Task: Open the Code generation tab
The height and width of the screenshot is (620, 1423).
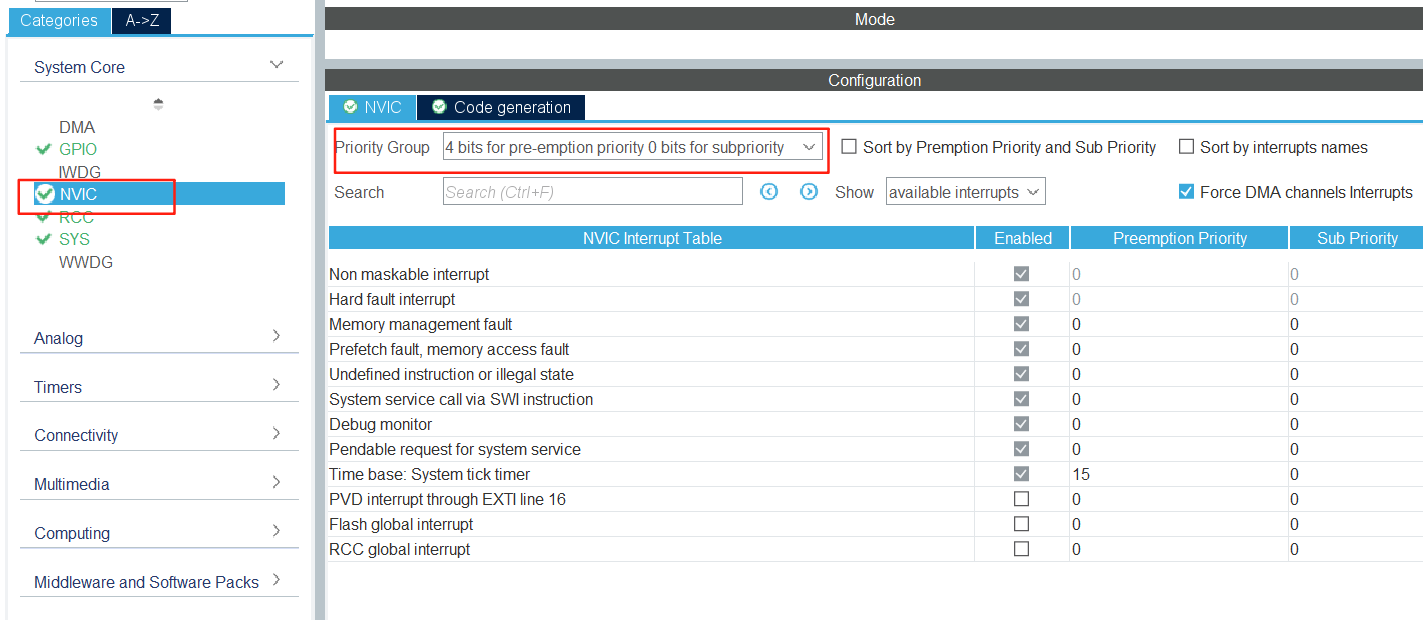Action: pyautogui.click(x=501, y=107)
